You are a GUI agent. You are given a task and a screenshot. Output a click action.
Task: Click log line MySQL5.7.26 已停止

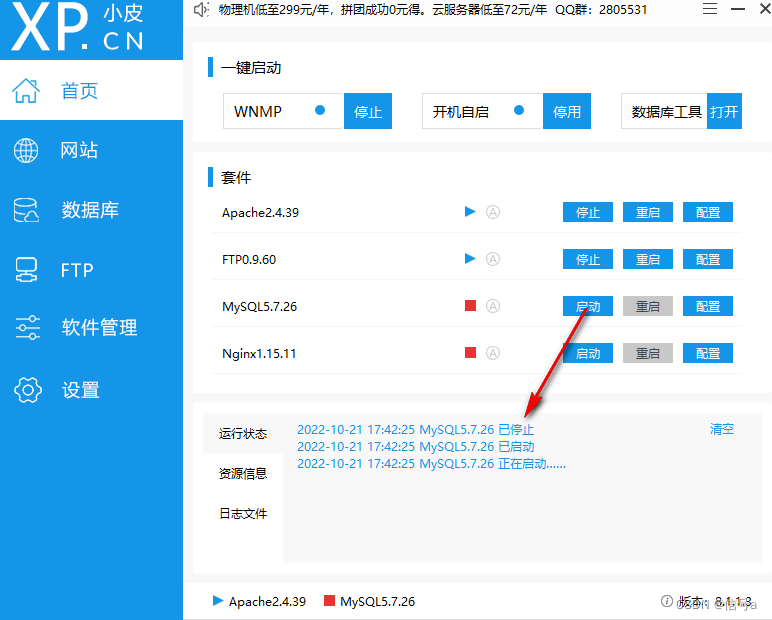pos(416,429)
